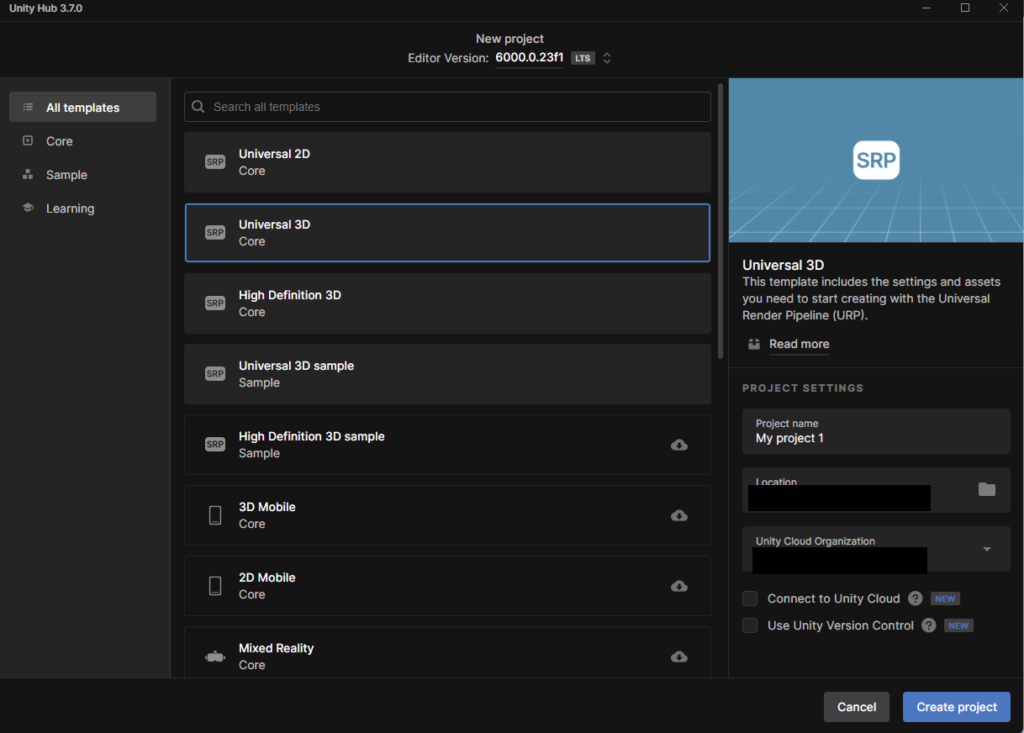Click the phone icon on 2D Mobile
This screenshot has height=733, width=1024.
215,586
